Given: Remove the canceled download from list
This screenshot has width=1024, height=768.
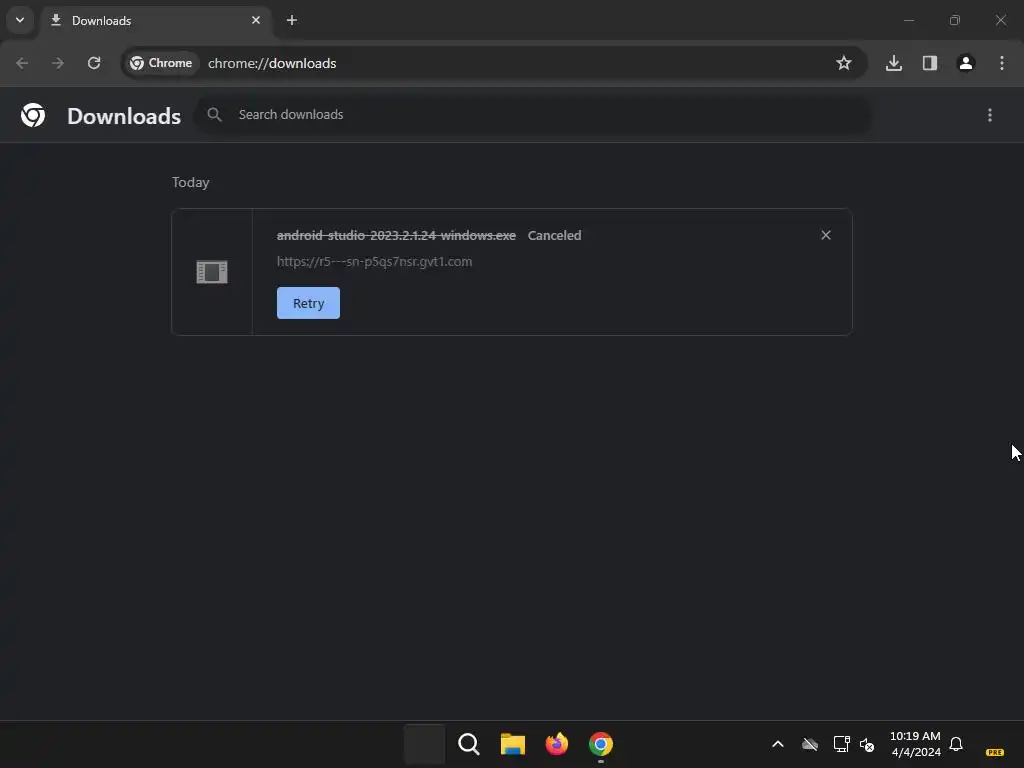Looking at the screenshot, I should (826, 235).
